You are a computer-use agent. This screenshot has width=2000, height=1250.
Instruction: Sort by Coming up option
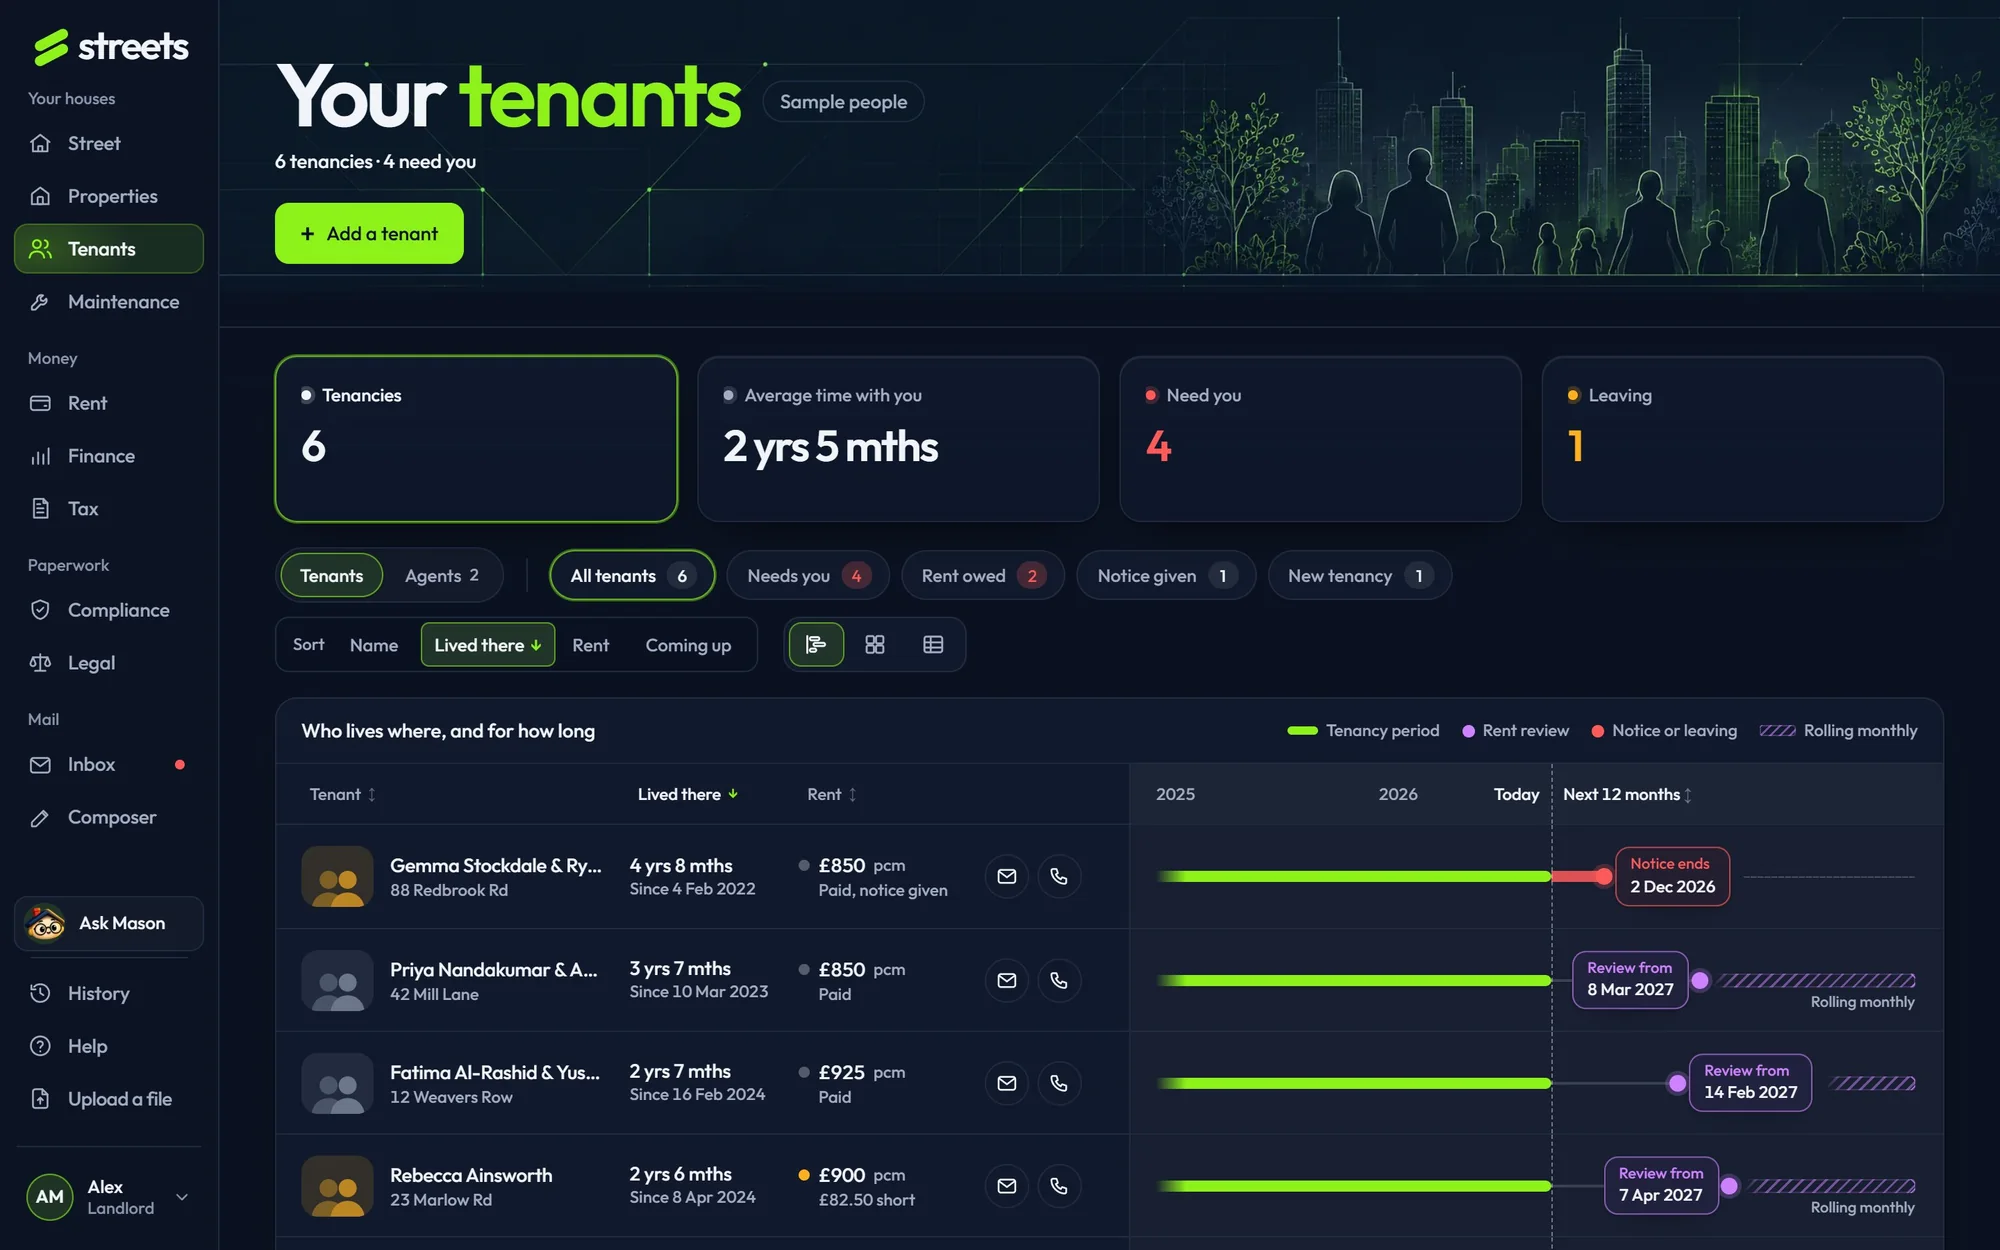point(688,645)
